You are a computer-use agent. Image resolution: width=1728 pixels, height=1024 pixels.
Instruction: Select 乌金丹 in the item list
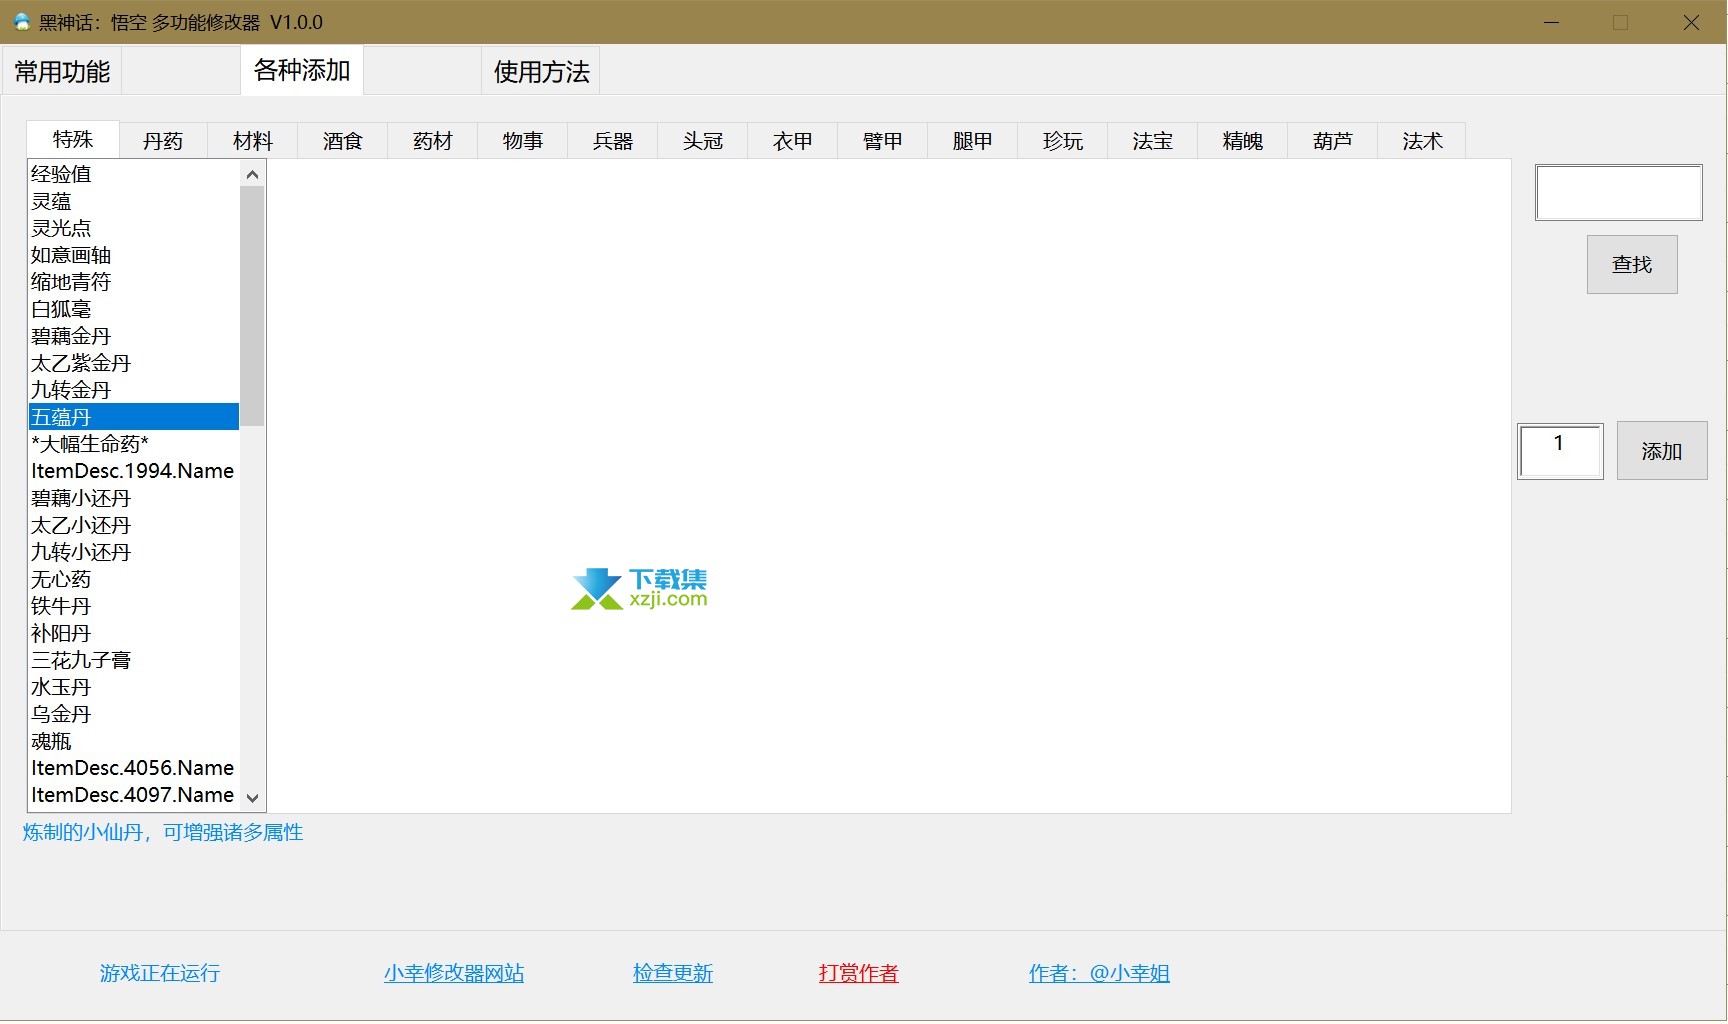(134, 714)
